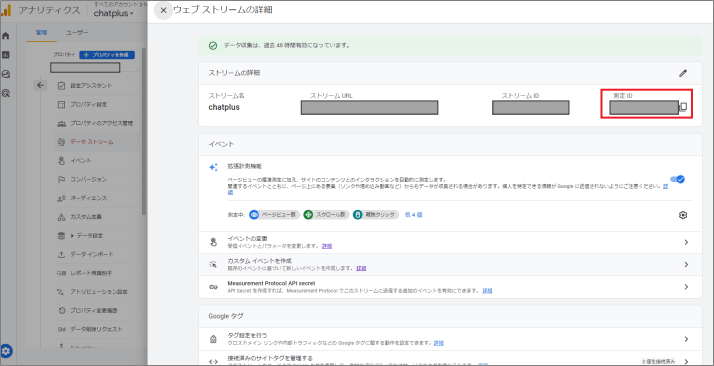Click the back arrow in admin column
The height and width of the screenshot is (366, 714).
coord(41,85)
